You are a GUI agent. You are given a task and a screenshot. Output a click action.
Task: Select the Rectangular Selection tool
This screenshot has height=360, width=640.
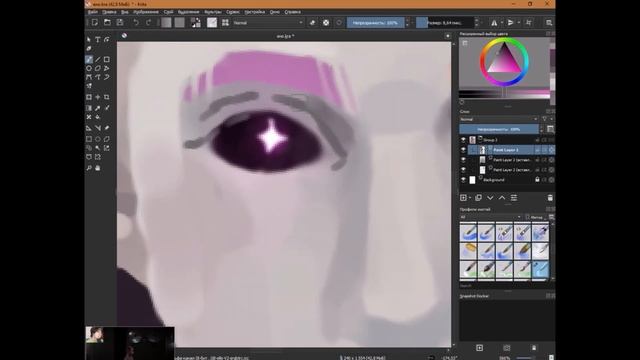click(89, 139)
